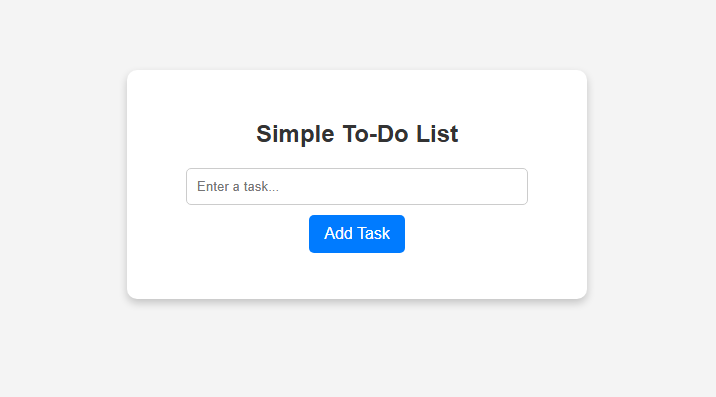Click the middle of the task input box
The width and height of the screenshot is (716, 397).
click(x=357, y=186)
